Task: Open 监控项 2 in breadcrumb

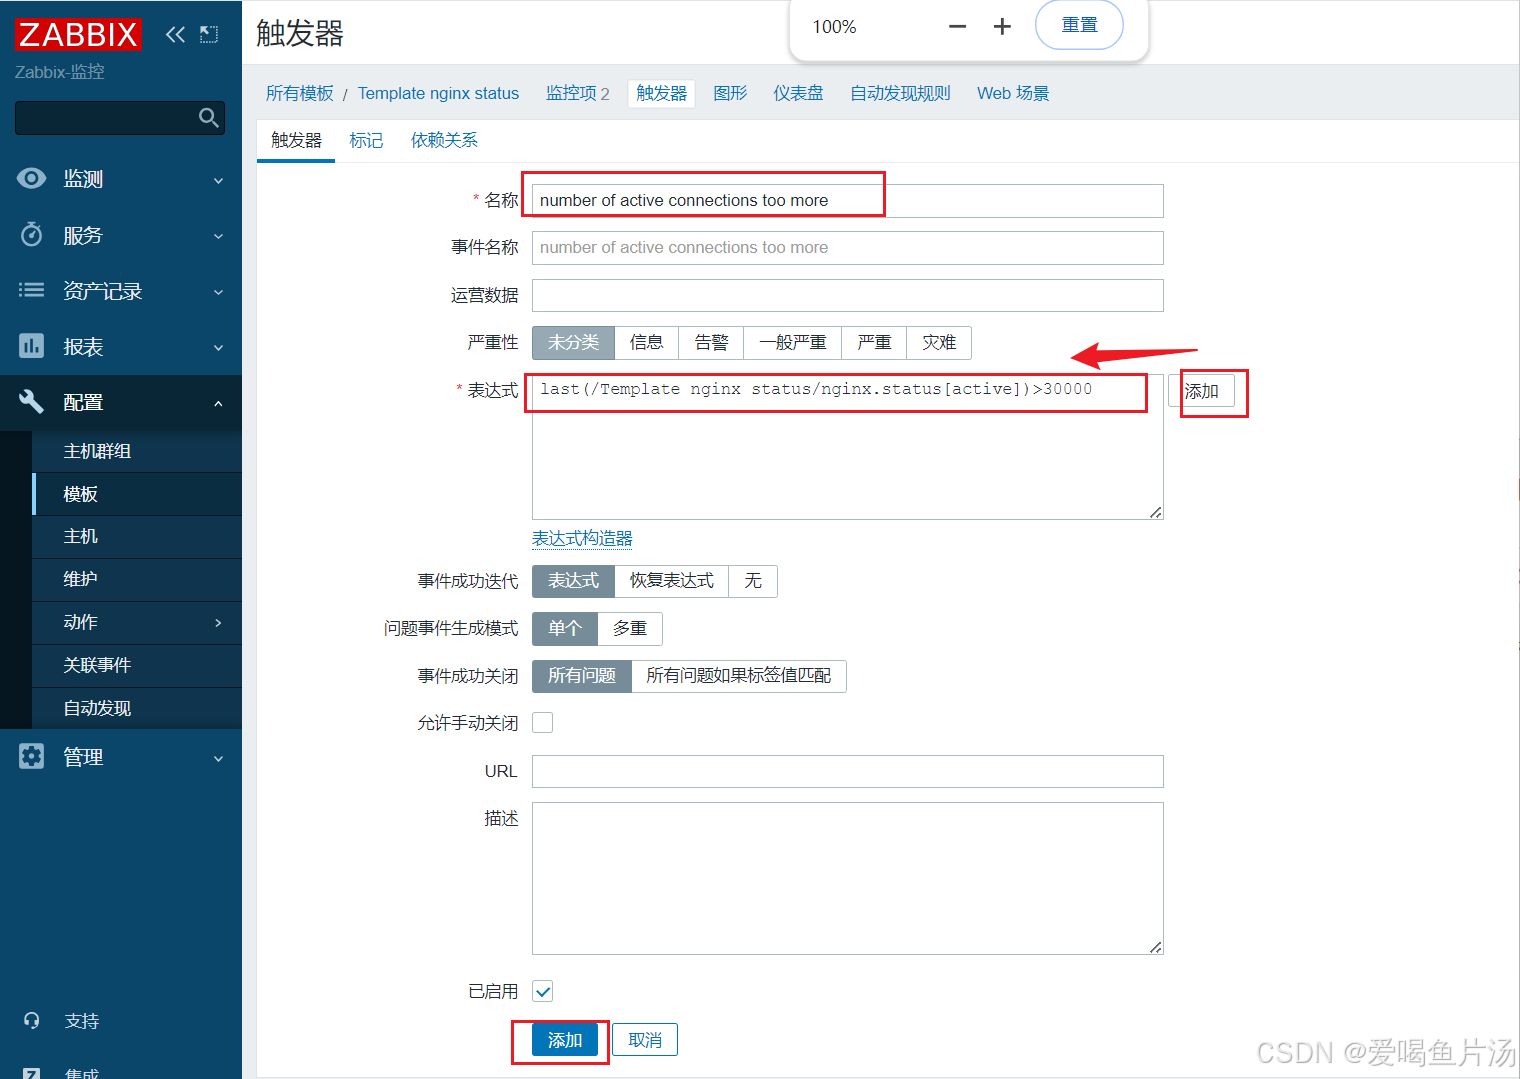Action: click(577, 93)
